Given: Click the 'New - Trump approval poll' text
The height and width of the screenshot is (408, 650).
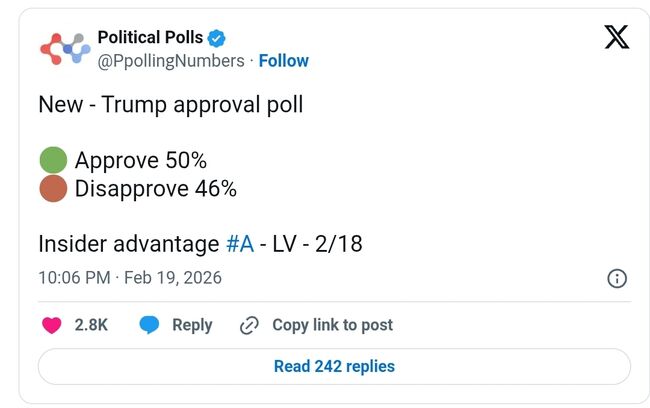Looking at the screenshot, I should coord(170,105).
